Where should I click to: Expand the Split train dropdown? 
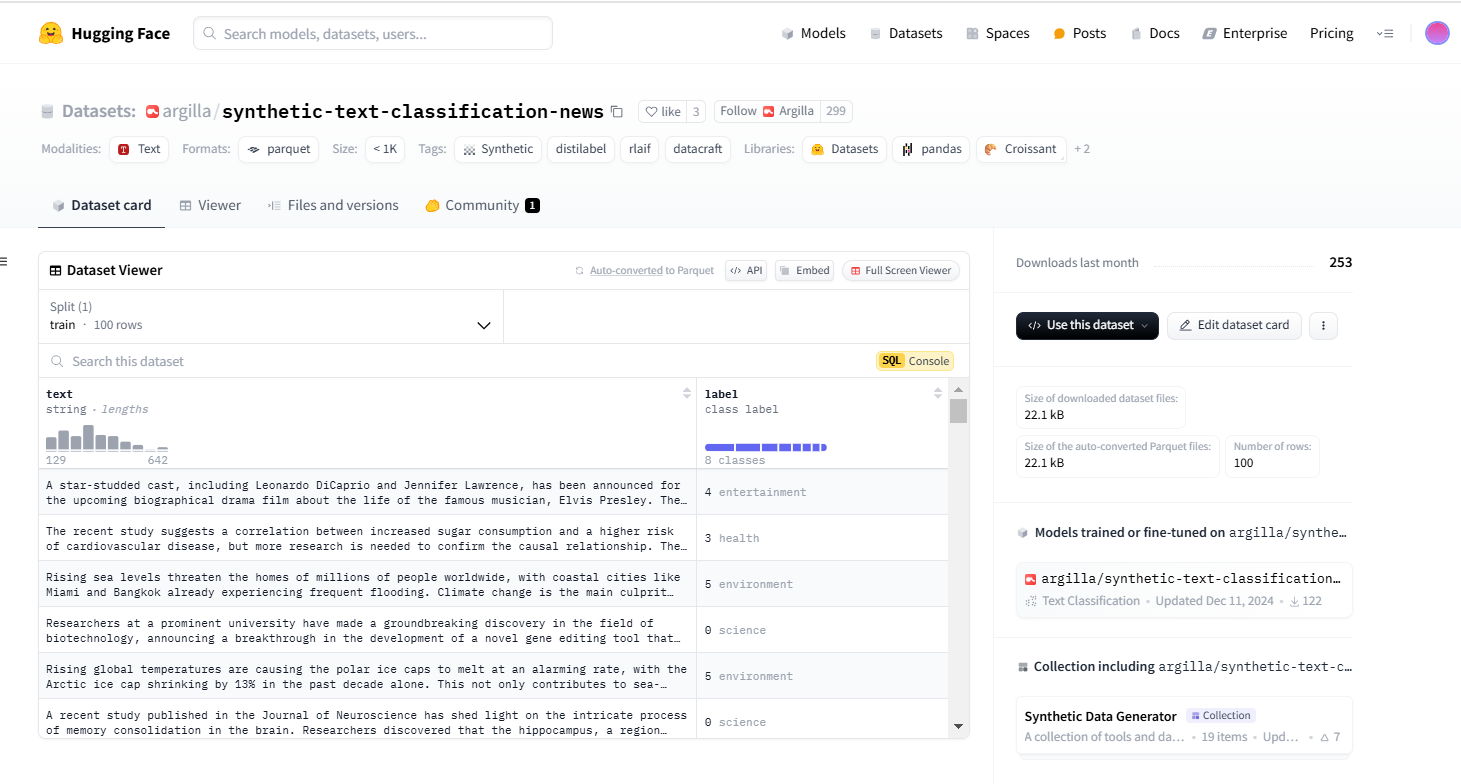pyautogui.click(x=271, y=316)
